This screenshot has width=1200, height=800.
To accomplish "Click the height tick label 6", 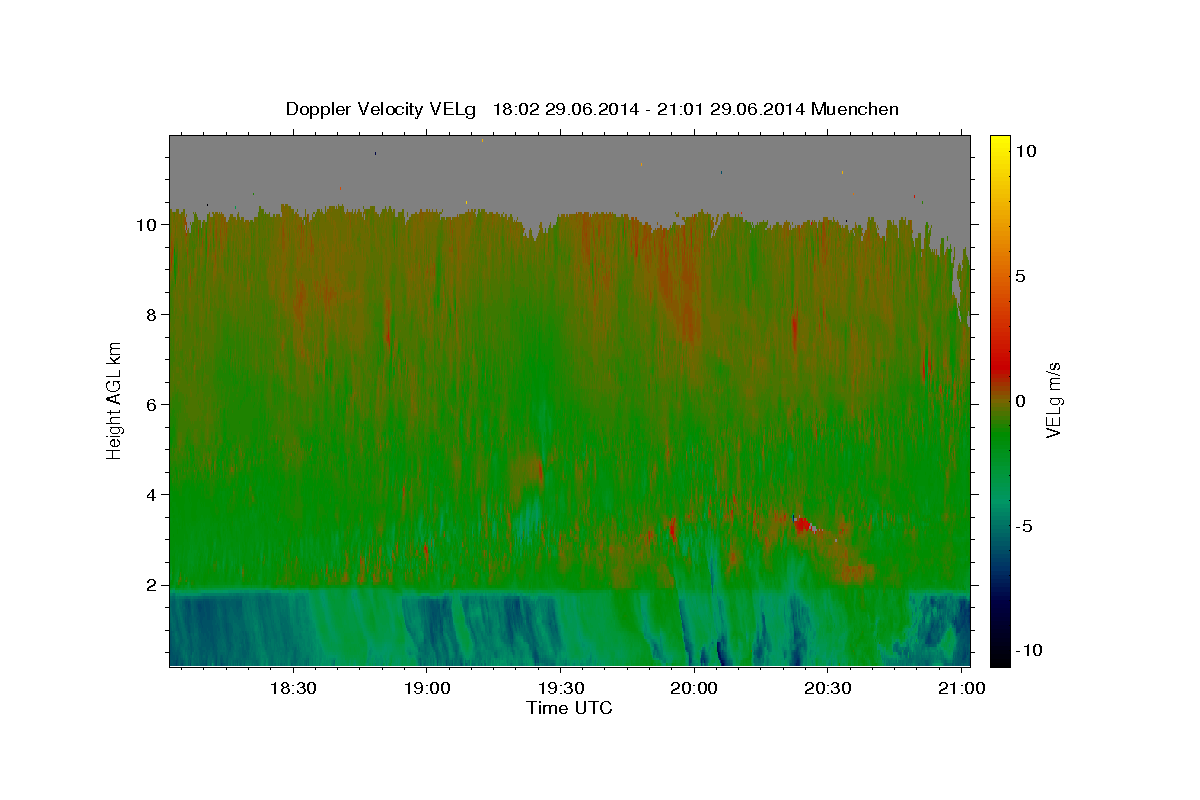I will (153, 405).
